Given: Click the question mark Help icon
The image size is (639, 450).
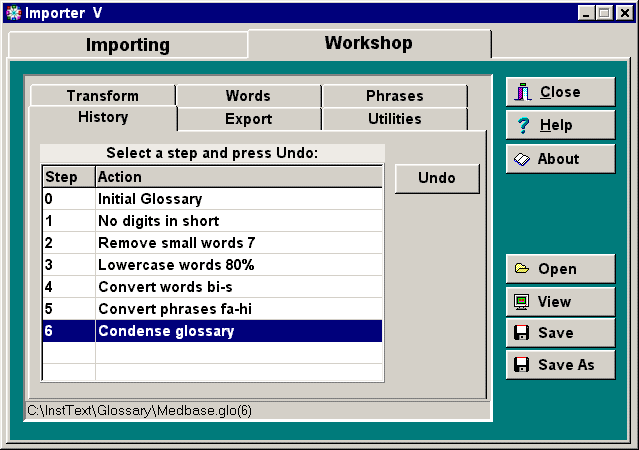Looking at the screenshot, I should [523, 125].
